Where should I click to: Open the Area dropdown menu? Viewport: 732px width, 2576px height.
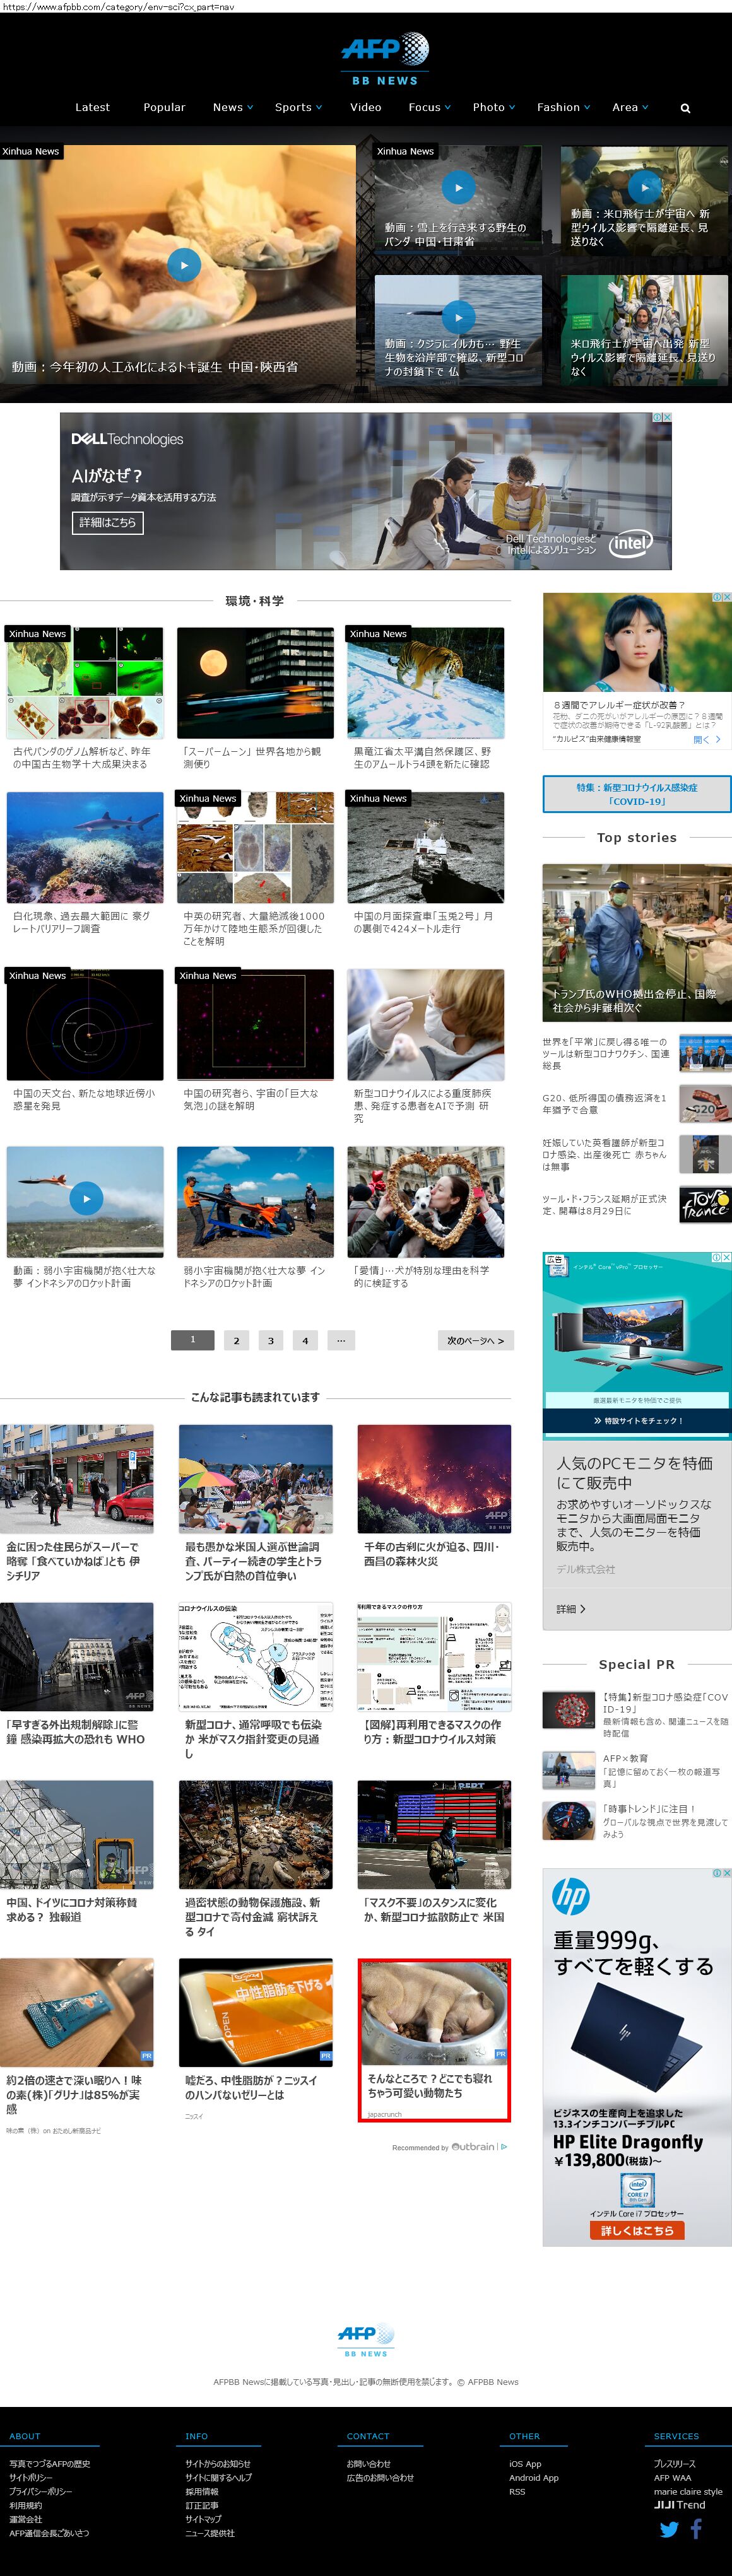tap(630, 108)
